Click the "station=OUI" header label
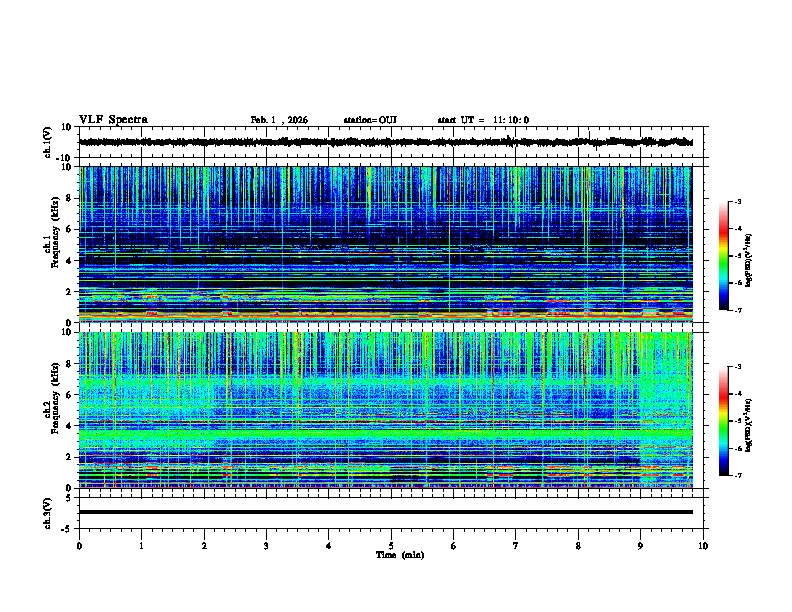This screenshot has height=612, width=792. (x=370, y=120)
